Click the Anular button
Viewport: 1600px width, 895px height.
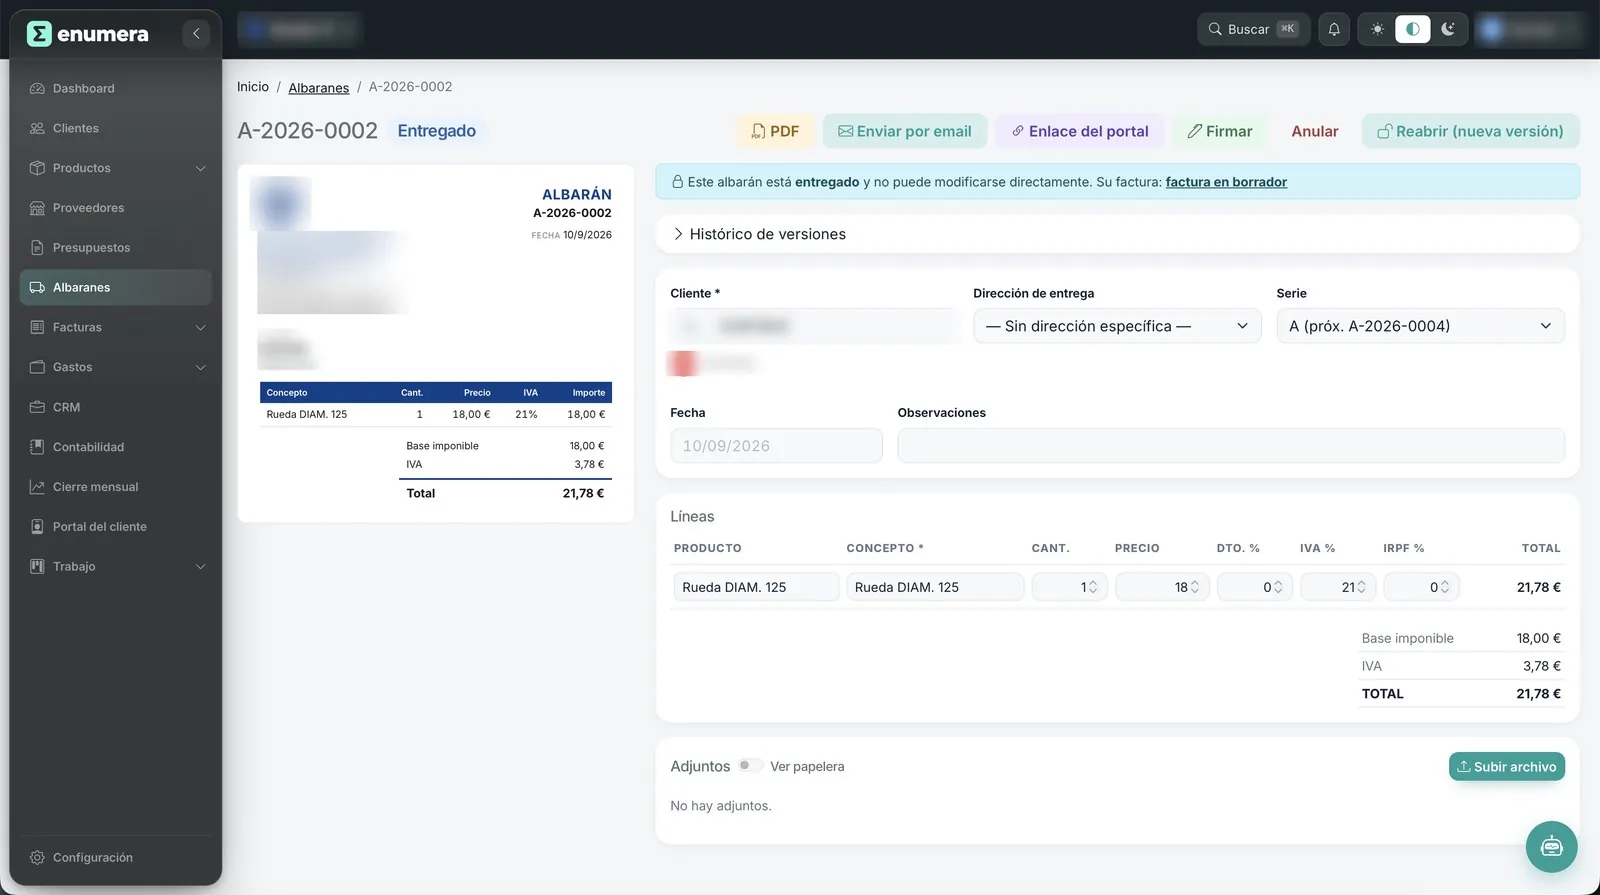1315,131
